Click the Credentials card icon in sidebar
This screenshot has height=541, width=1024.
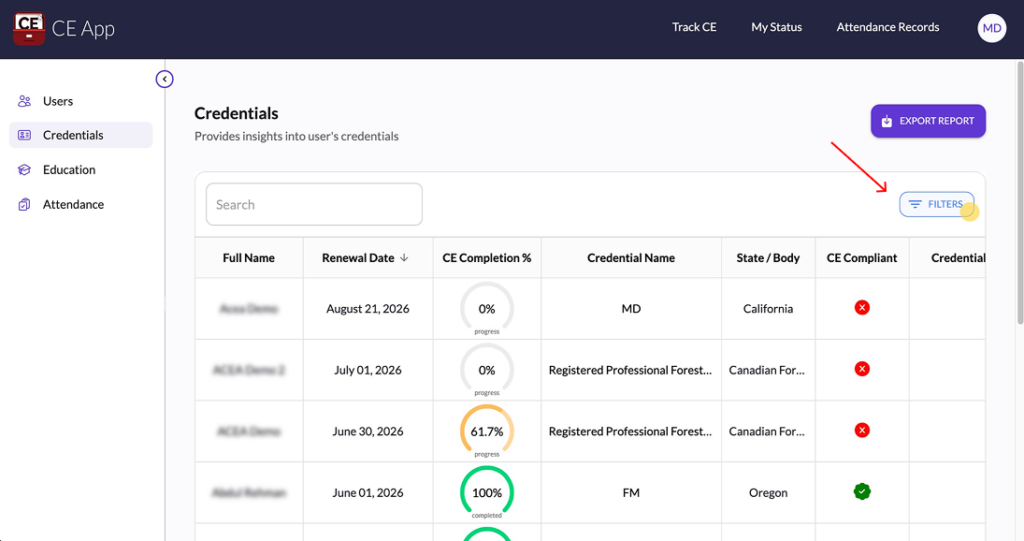click(25, 135)
